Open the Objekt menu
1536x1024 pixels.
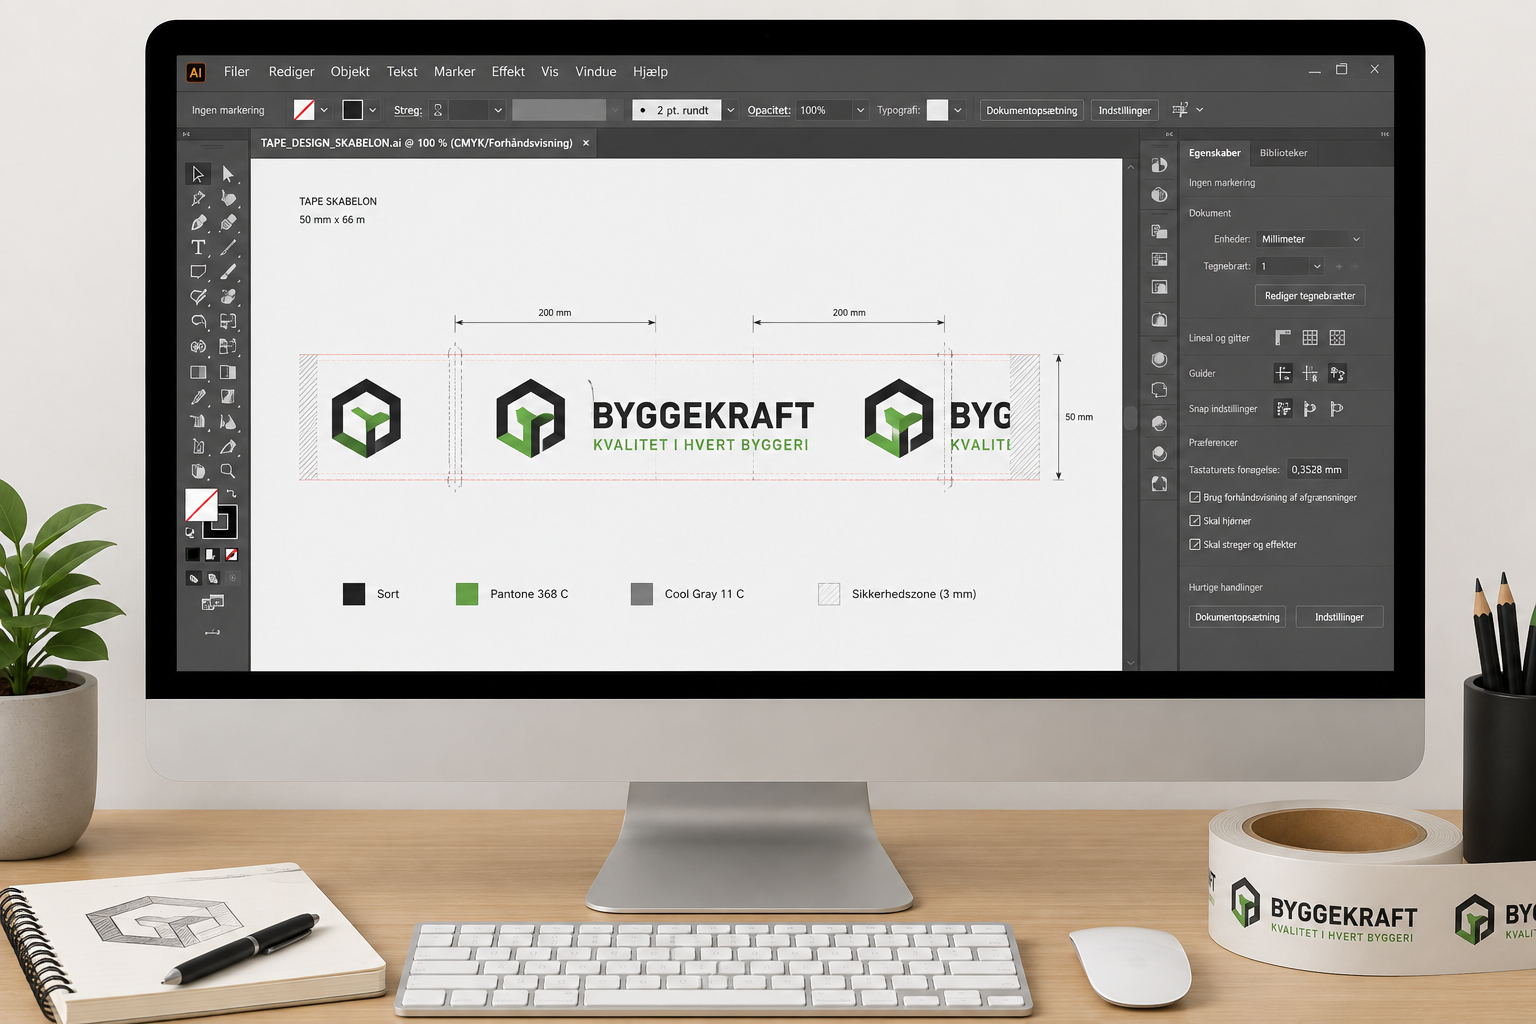(350, 72)
